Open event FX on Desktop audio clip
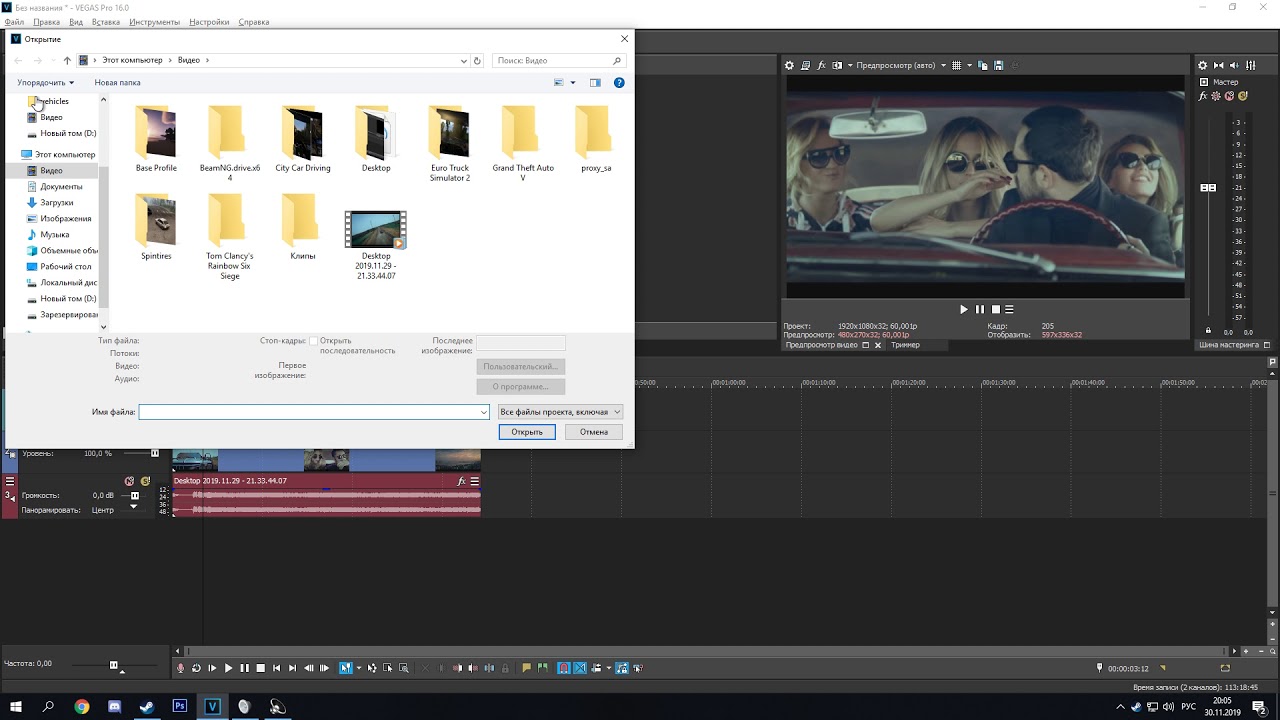The image size is (1280, 720). tap(461, 481)
